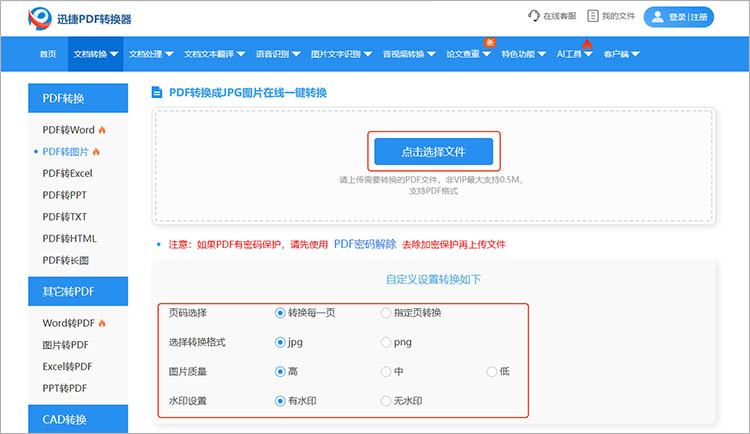Select the 无水印 watermark option
750x434 pixels.
pyautogui.click(x=386, y=401)
